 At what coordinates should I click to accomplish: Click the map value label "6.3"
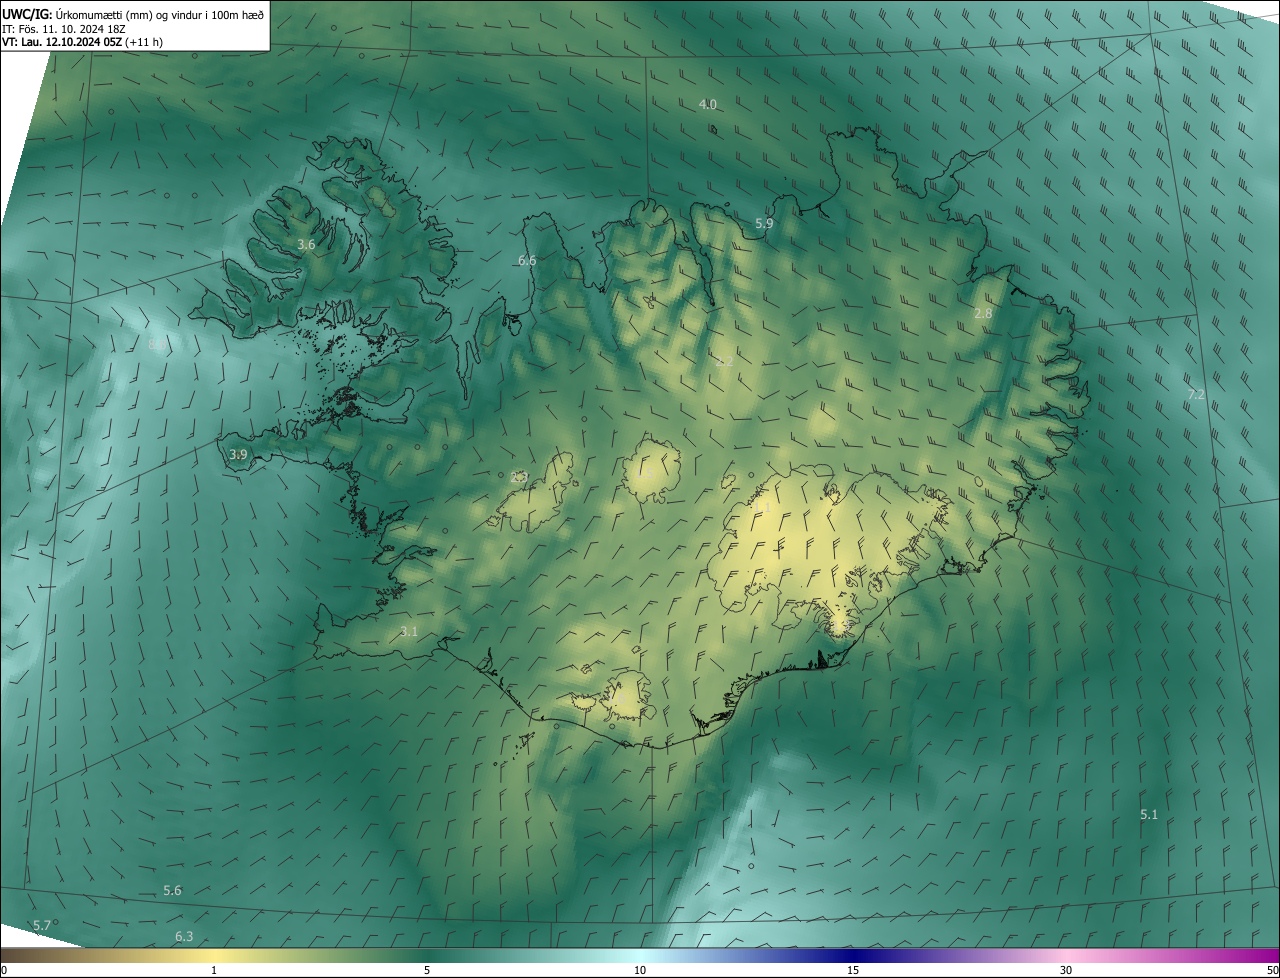[184, 936]
